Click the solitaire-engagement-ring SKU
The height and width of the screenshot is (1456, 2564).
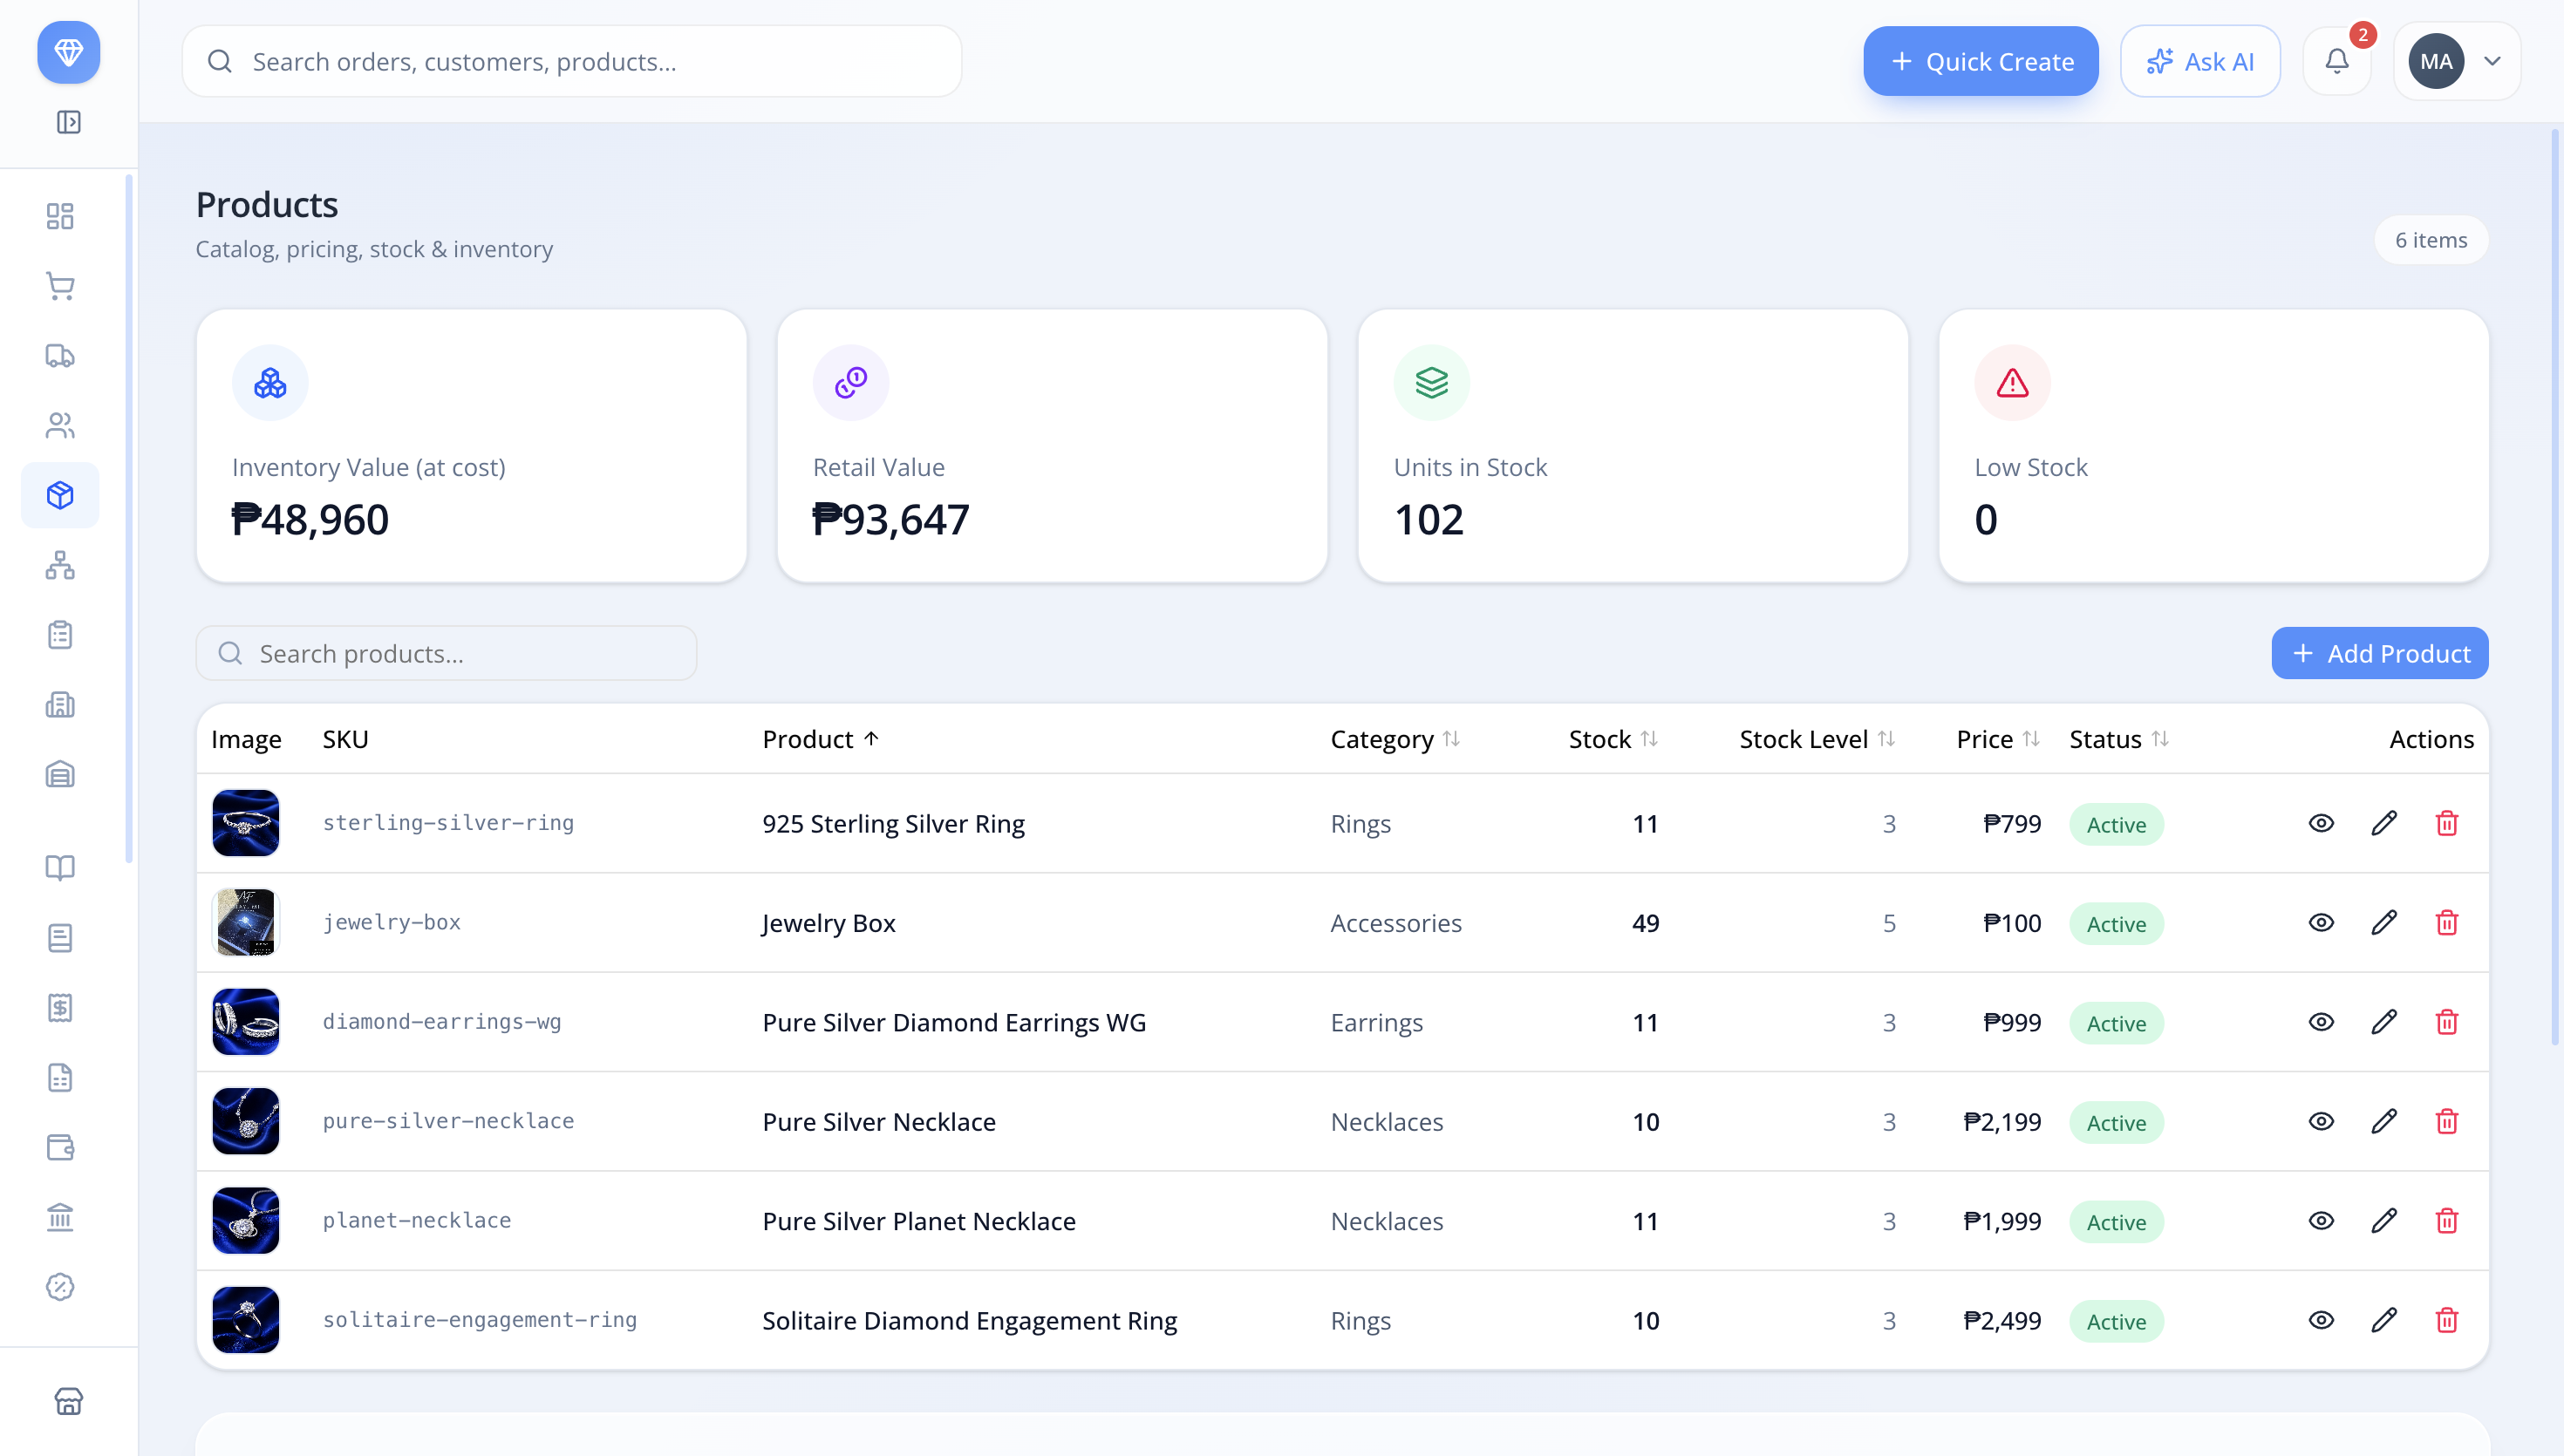[480, 1320]
